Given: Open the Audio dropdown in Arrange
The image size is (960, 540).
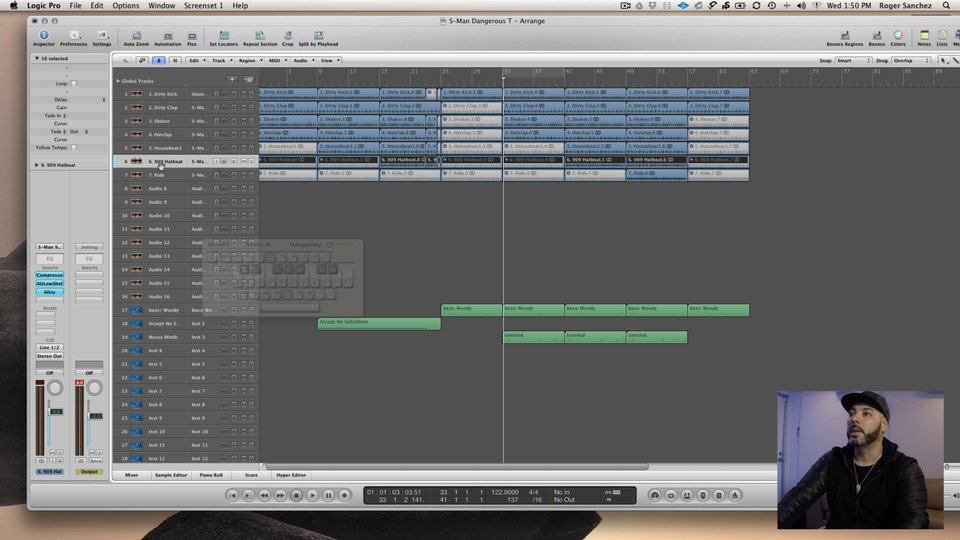Looking at the screenshot, I should point(304,61).
